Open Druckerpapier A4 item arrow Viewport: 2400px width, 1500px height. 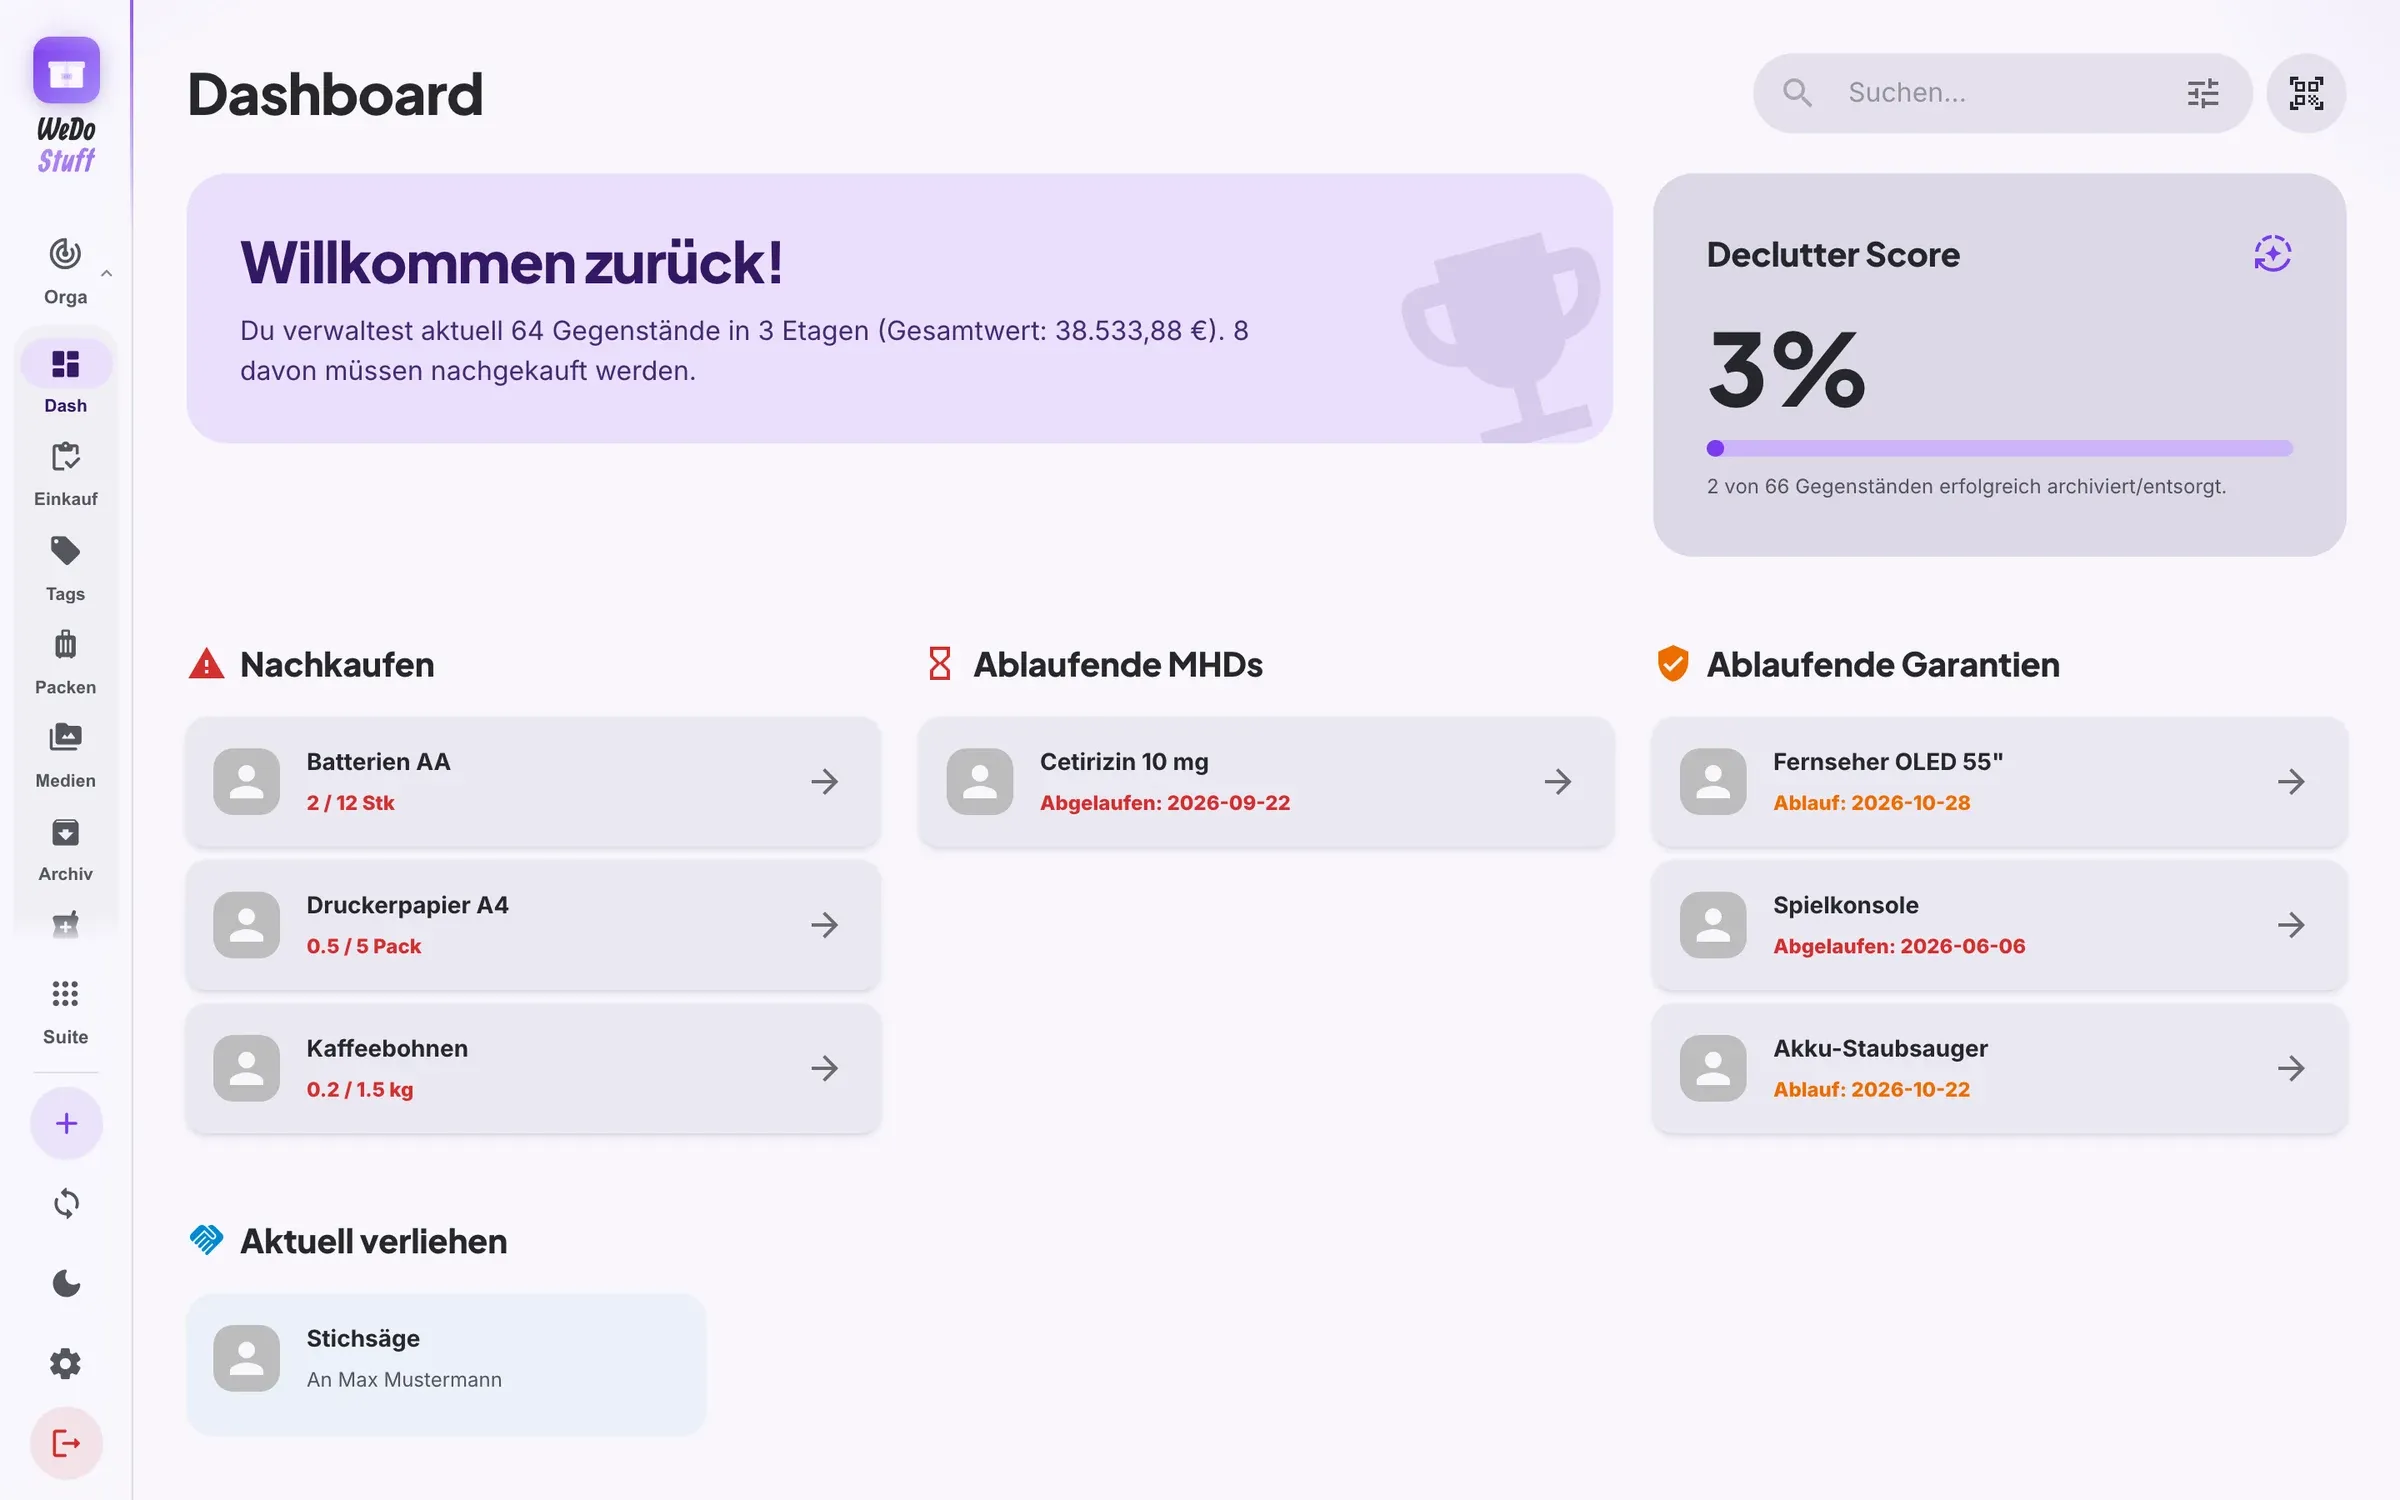[x=825, y=924]
